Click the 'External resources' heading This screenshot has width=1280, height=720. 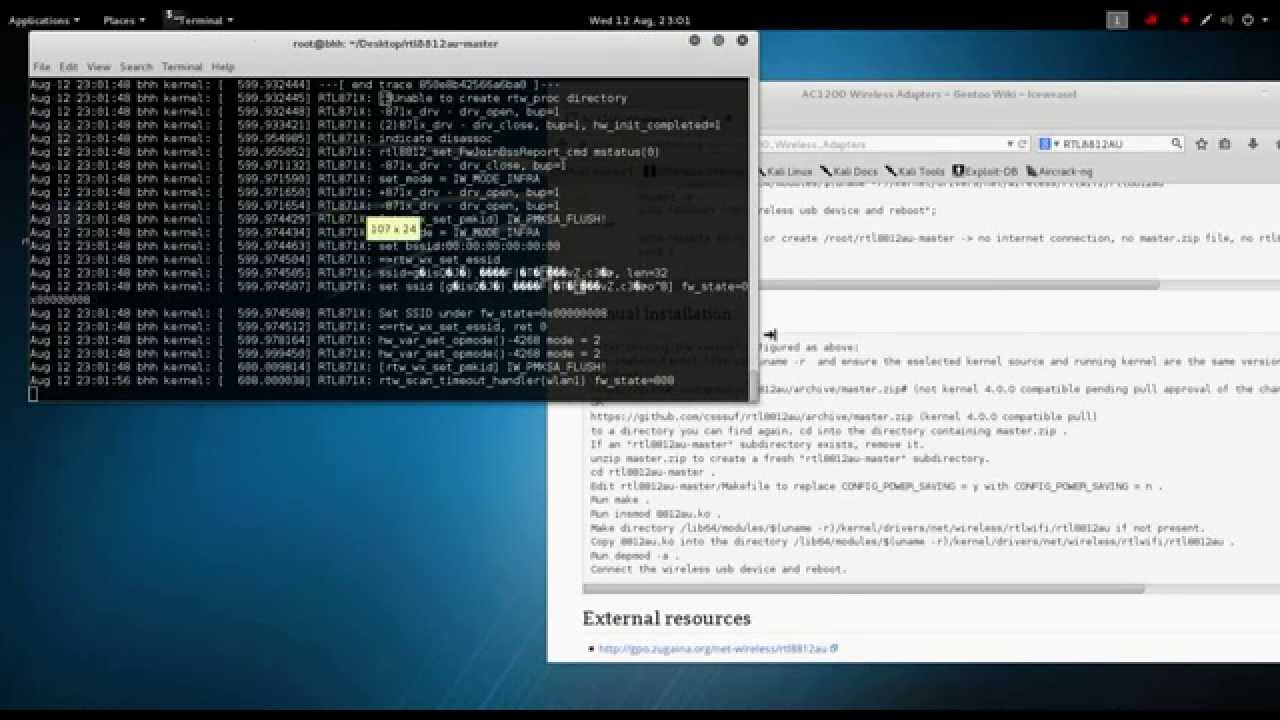[667, 618]
